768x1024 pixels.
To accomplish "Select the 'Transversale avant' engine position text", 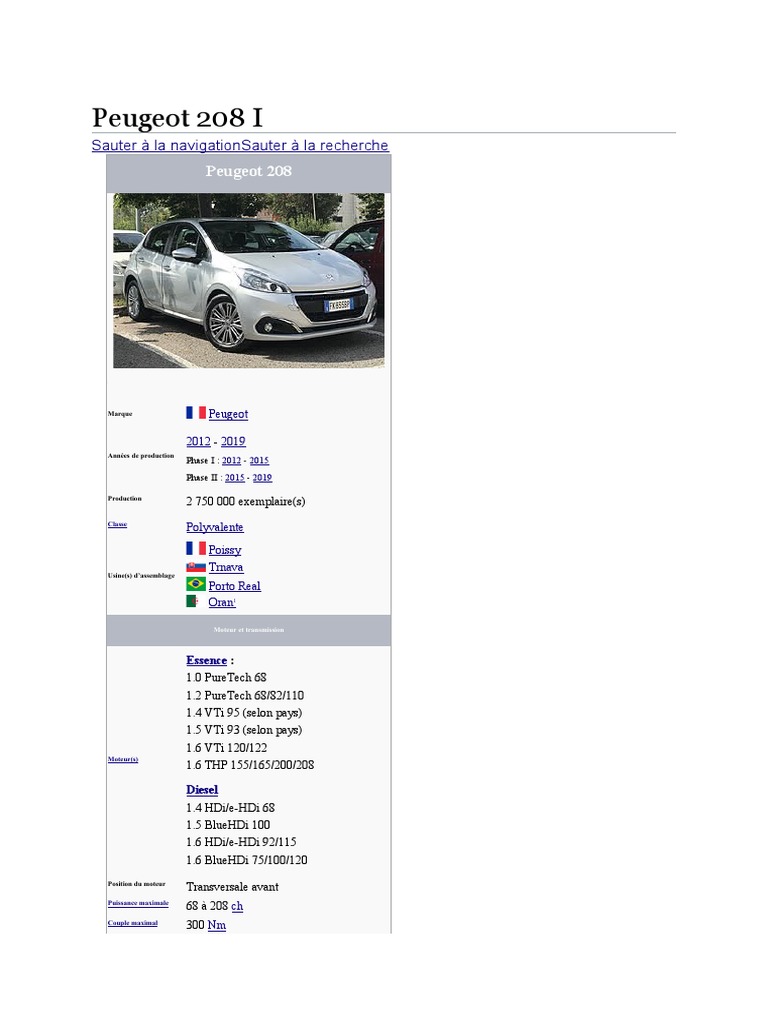I will click(x=232, y=886).
